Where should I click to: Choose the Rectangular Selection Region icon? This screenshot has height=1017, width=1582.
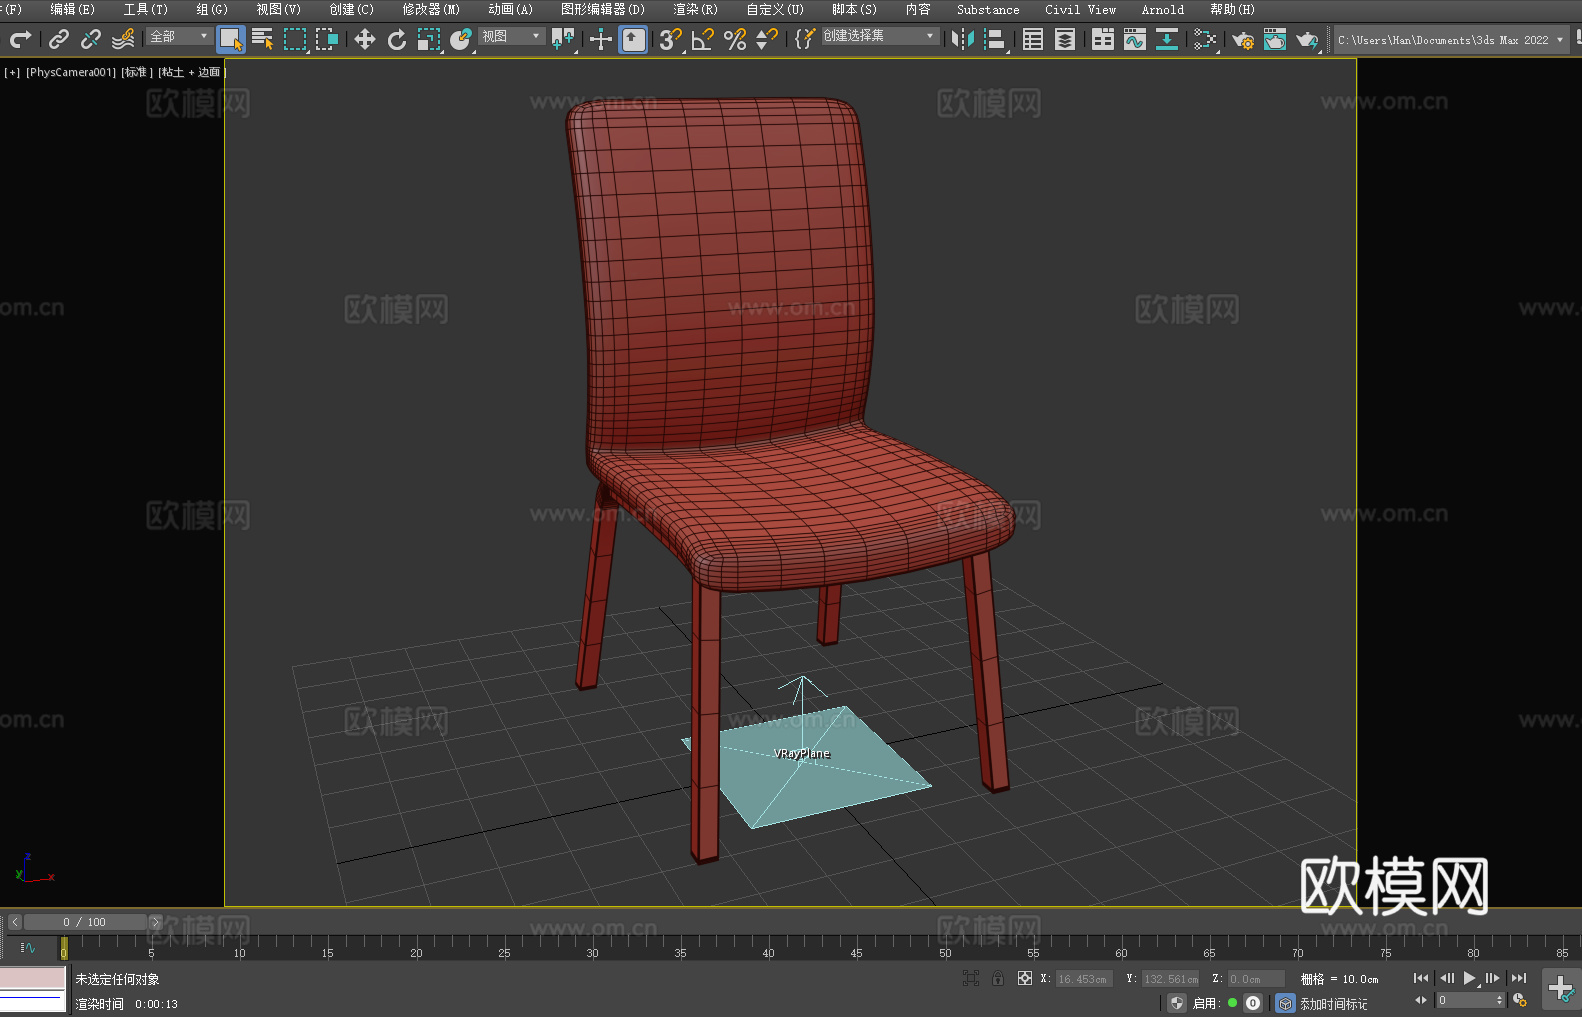tap(295, 39)
